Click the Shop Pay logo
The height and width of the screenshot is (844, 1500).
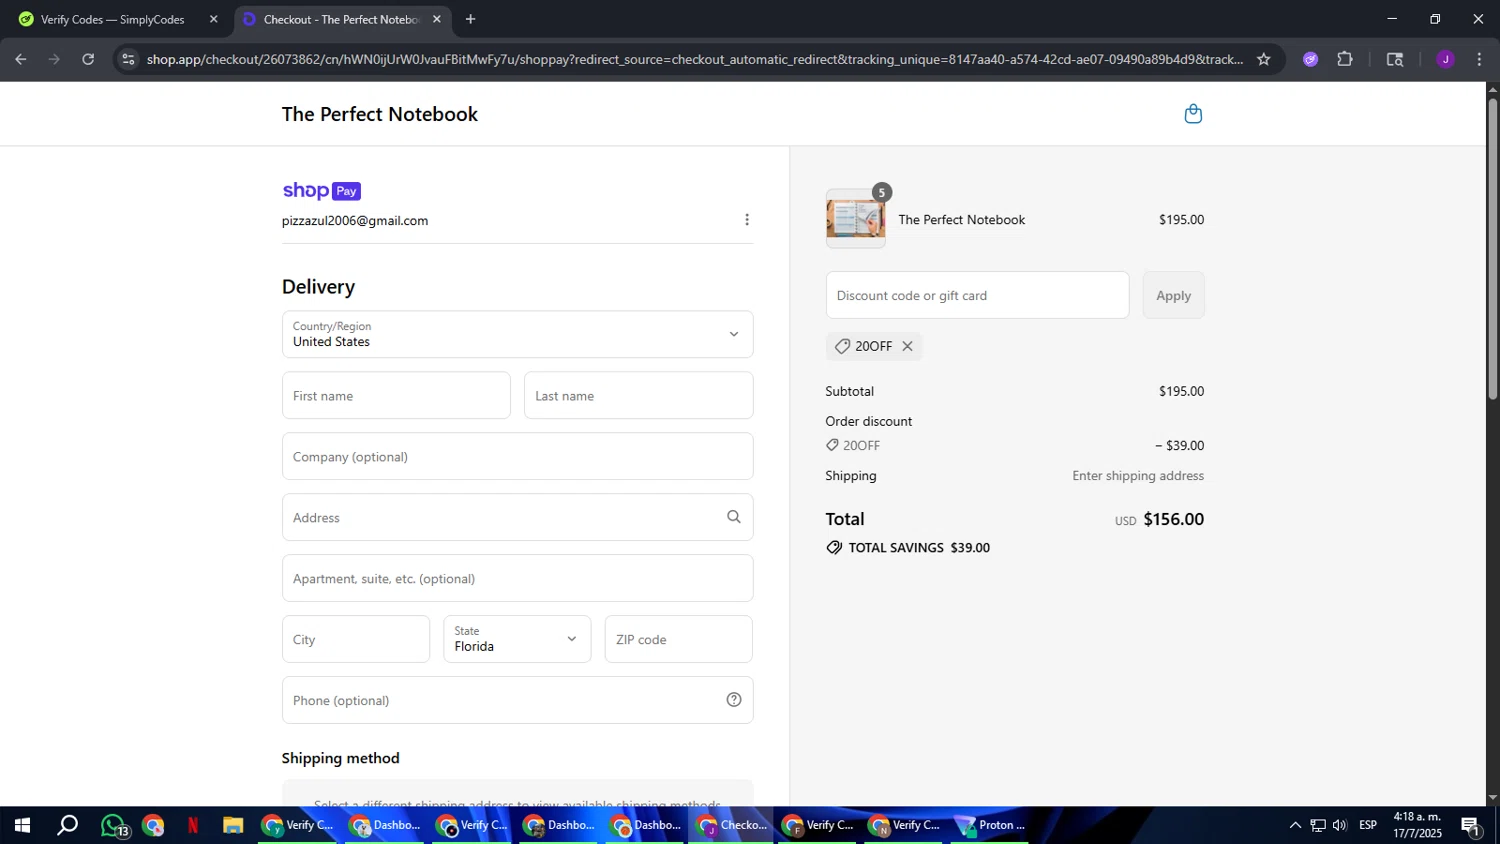(321, 191)
